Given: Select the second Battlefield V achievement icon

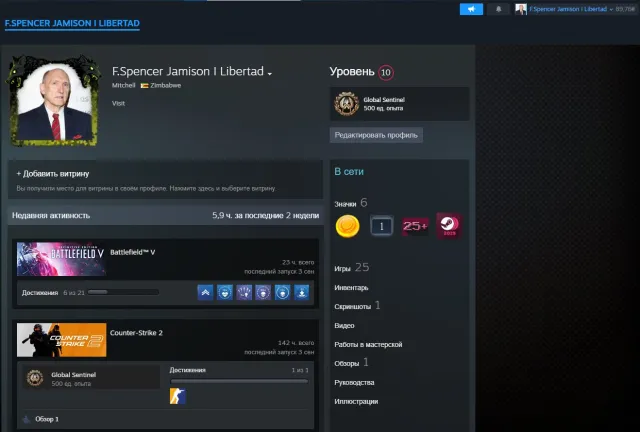Looking at the screenshot, I should [224, 292].
